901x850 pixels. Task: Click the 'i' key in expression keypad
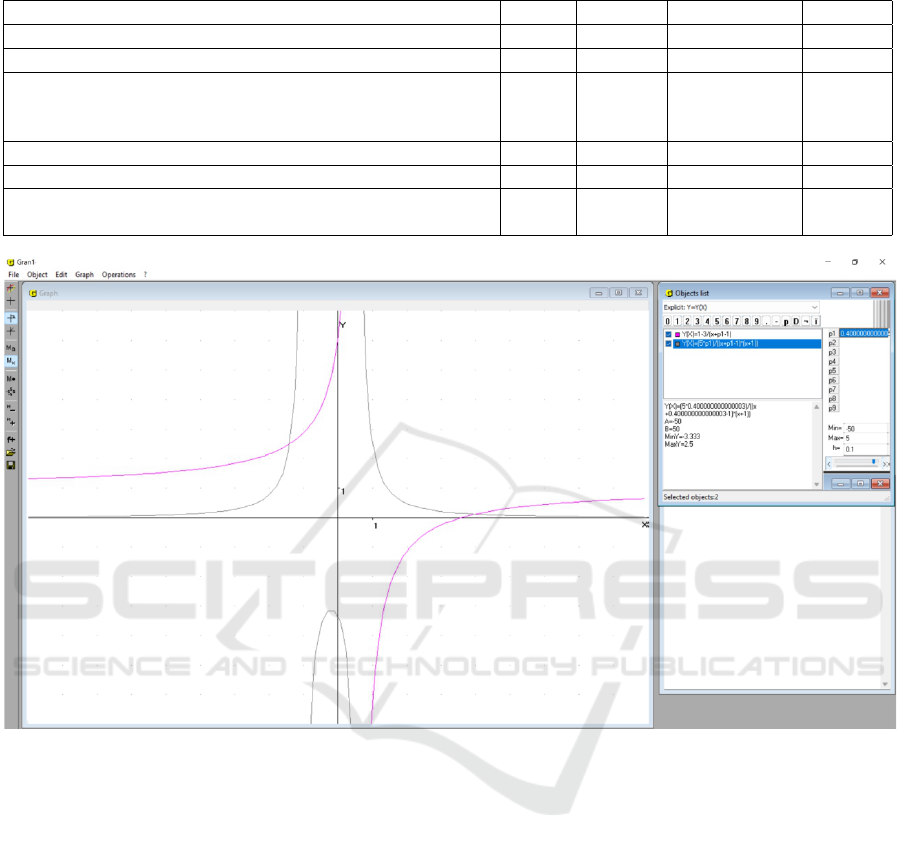coord(816,321)
